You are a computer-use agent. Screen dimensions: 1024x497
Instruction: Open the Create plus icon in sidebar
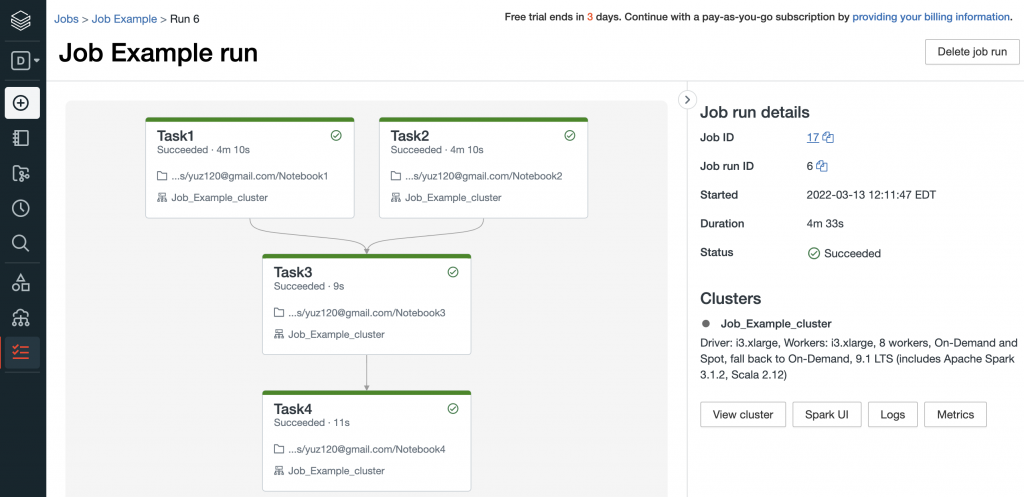22,103
